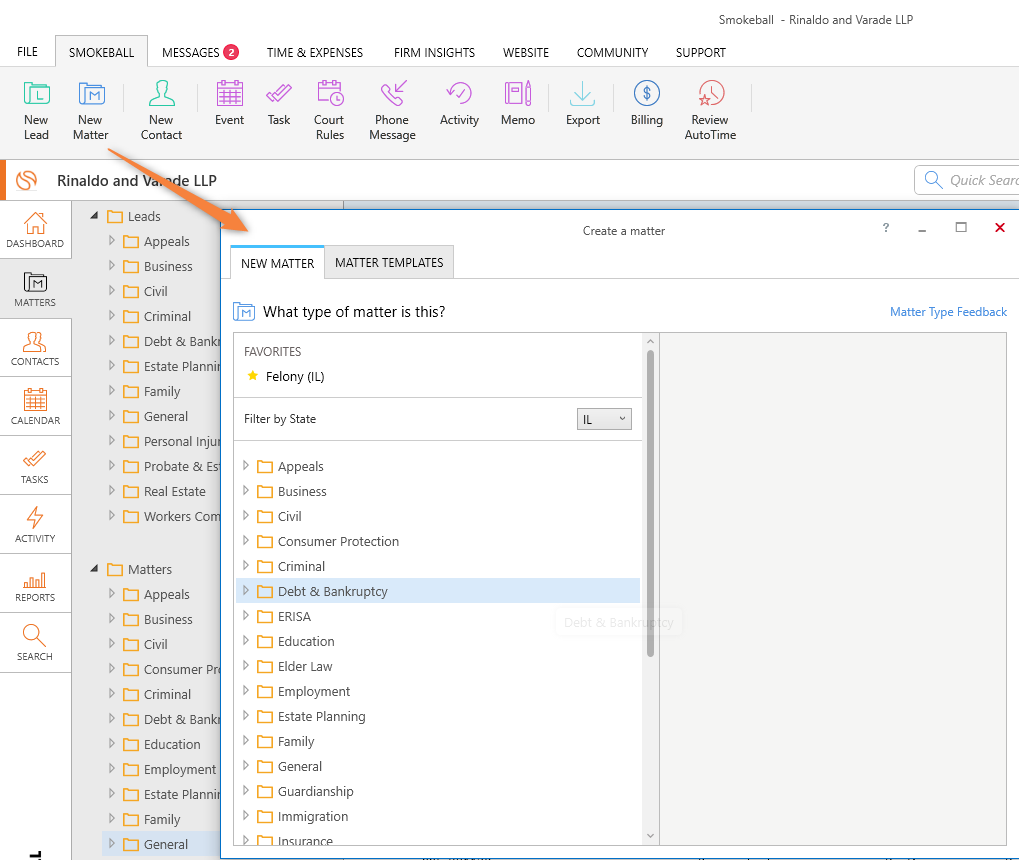Click scroll-down arrow in matter list
Image resolution: width=1019 pixels, height=860 pixels.
click(651, 836)
